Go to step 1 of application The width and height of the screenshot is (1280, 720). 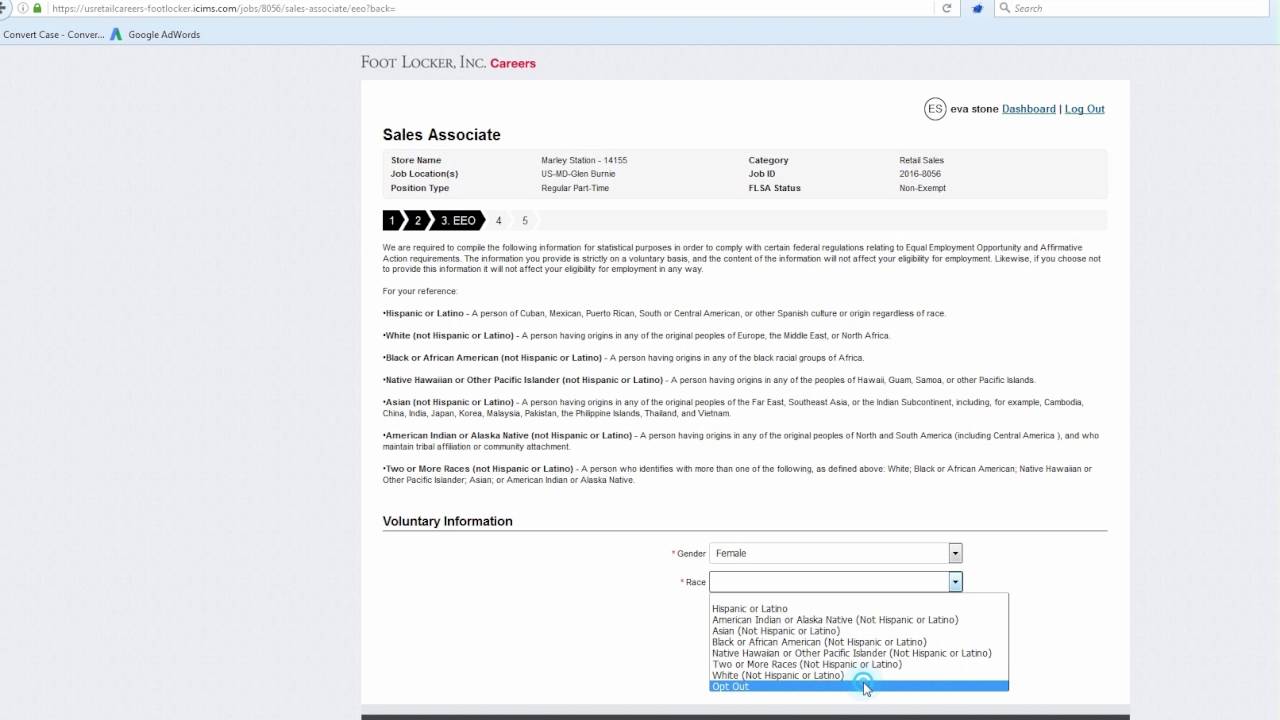pos(393,220)
